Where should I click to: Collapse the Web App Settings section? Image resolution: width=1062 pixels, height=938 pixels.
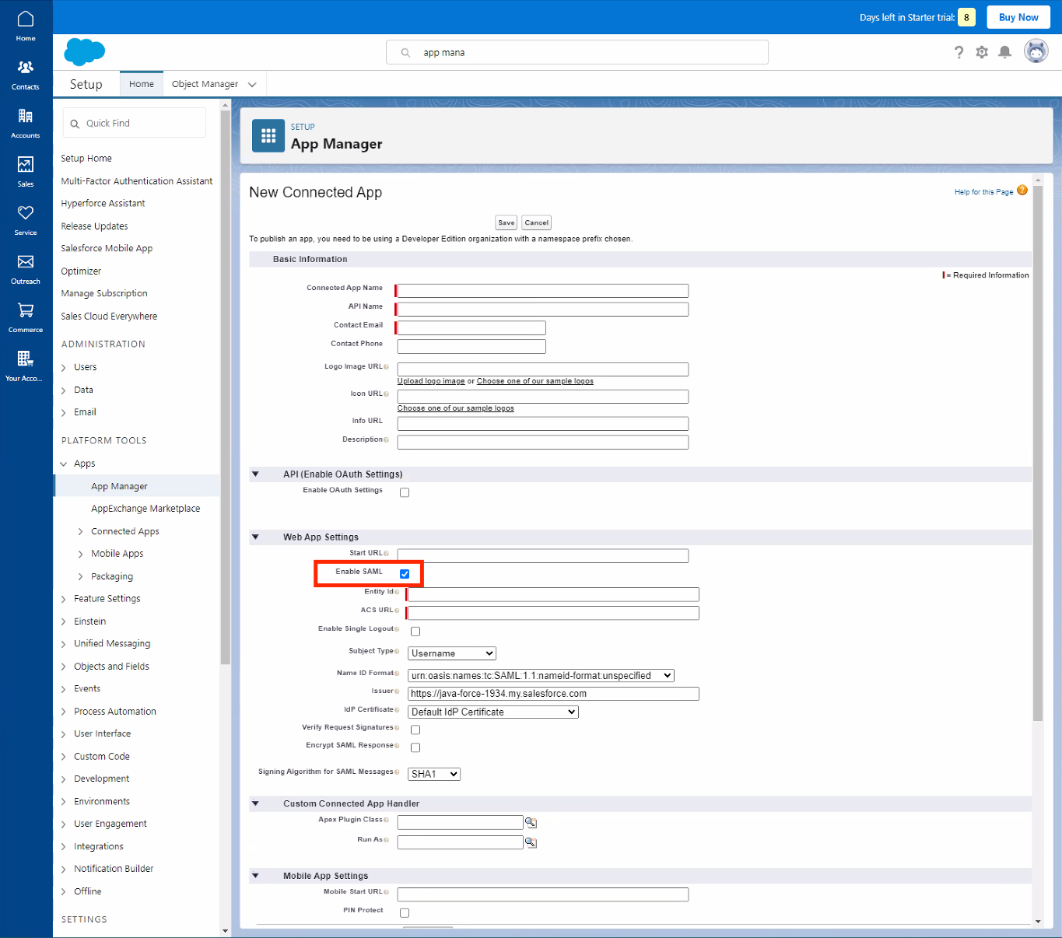pos(255,537)
